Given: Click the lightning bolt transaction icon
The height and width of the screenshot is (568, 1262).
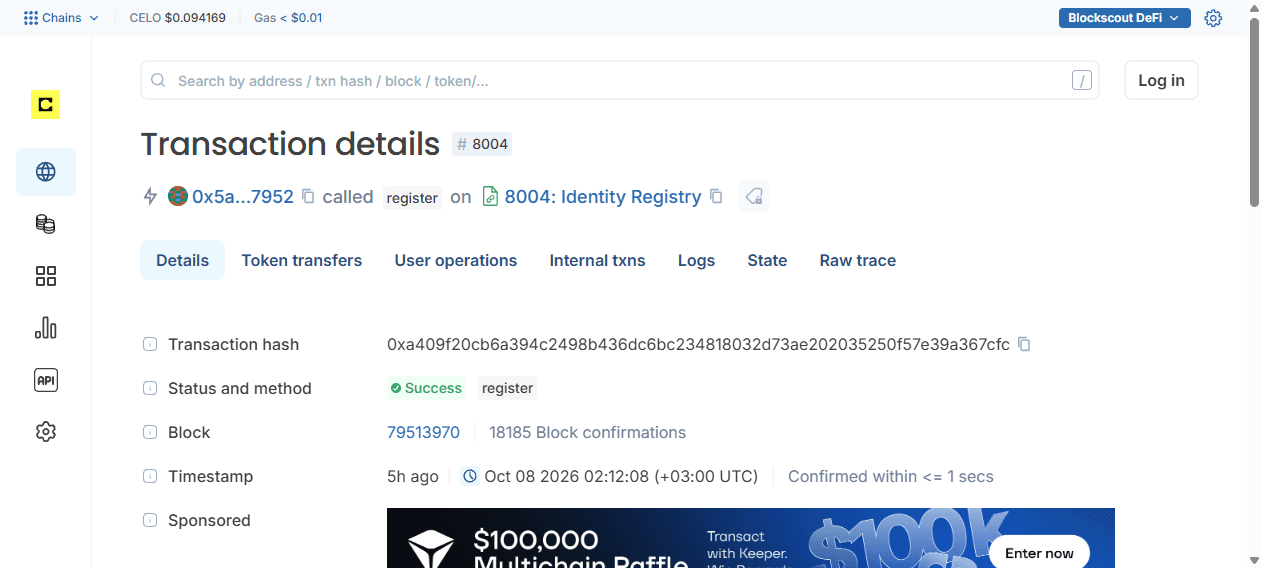Looking at the screenshot, I should point(151,197).
